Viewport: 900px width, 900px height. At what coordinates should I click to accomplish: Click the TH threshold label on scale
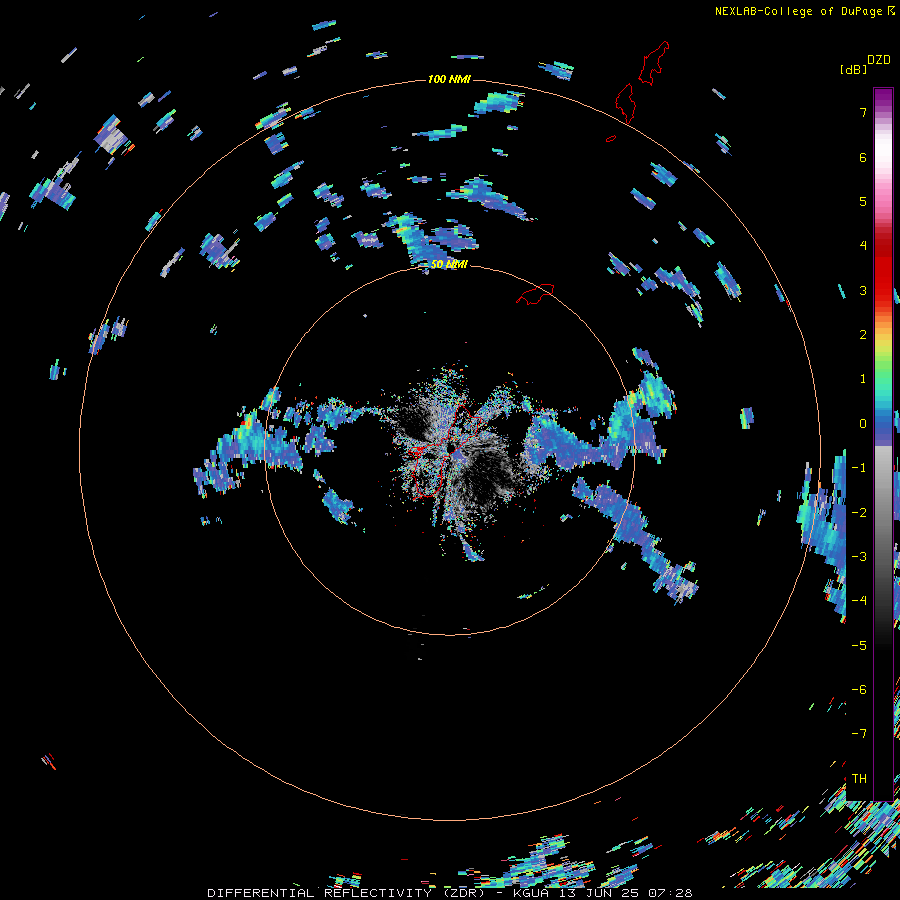click(859, 779)
